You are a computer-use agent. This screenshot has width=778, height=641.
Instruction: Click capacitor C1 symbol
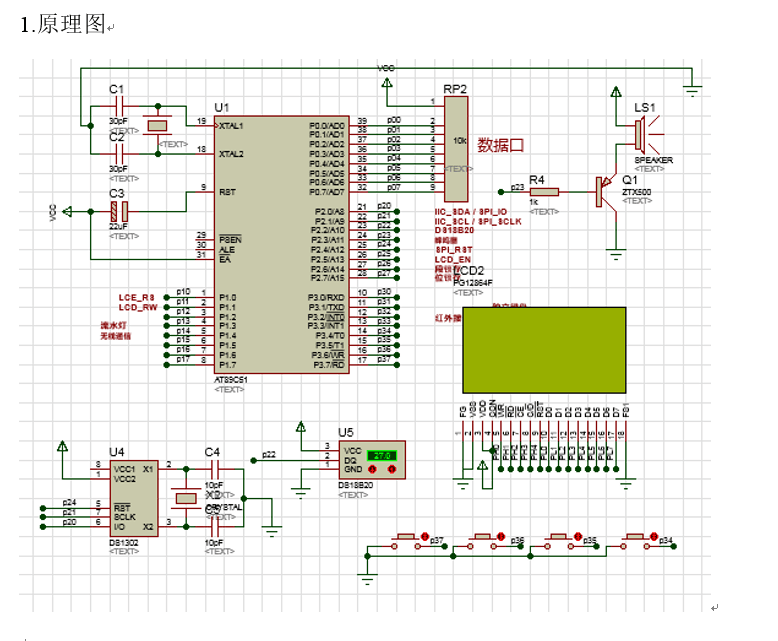119,106
